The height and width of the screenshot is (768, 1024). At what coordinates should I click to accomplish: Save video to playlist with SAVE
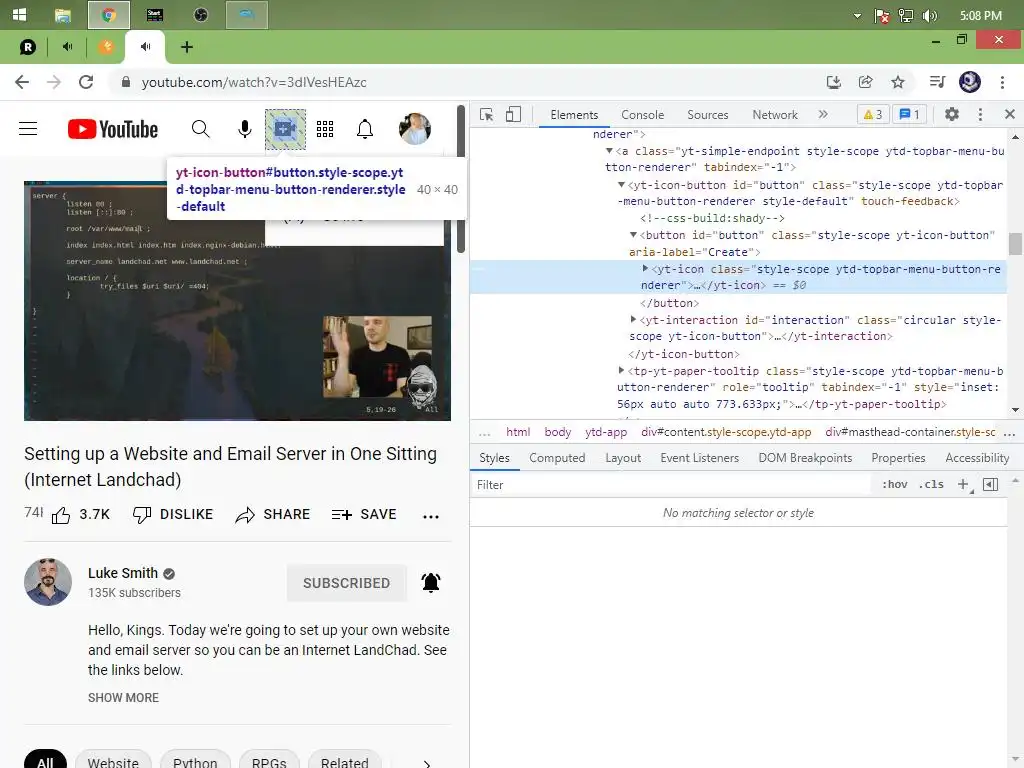[x=364, y=515]
